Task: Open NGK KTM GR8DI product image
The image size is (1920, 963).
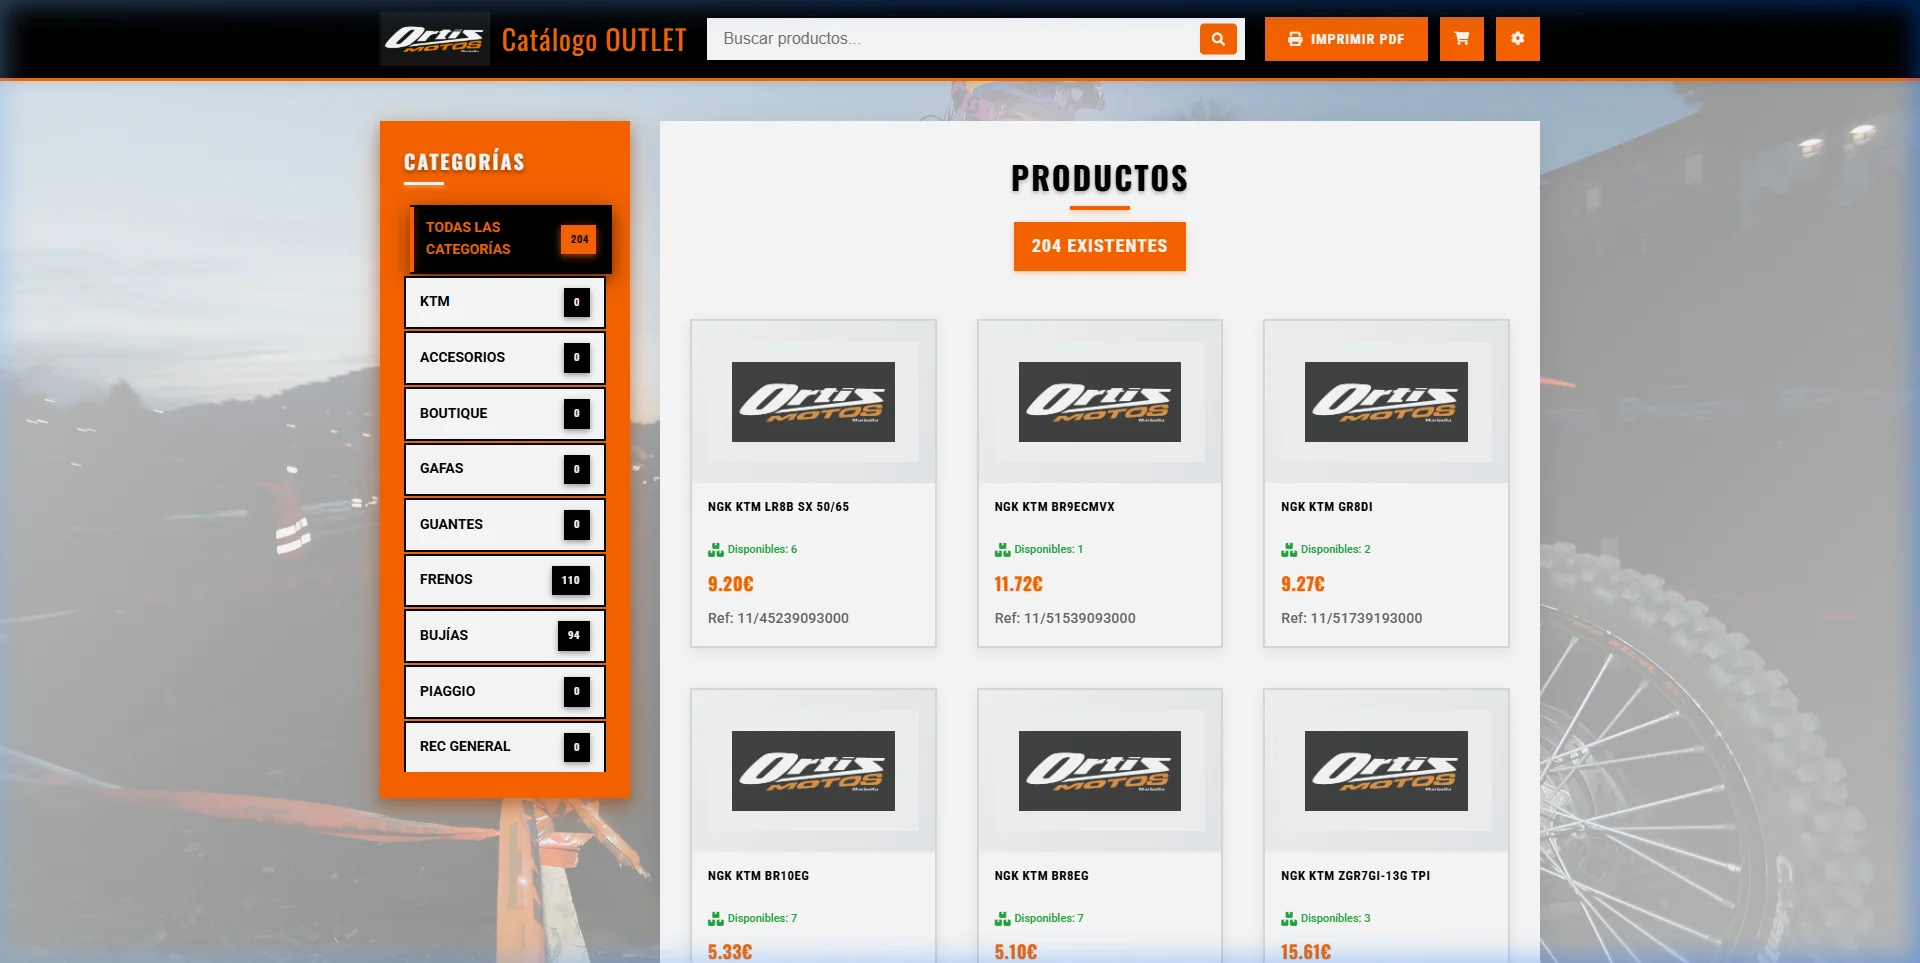Action: tap(1386, 402)
